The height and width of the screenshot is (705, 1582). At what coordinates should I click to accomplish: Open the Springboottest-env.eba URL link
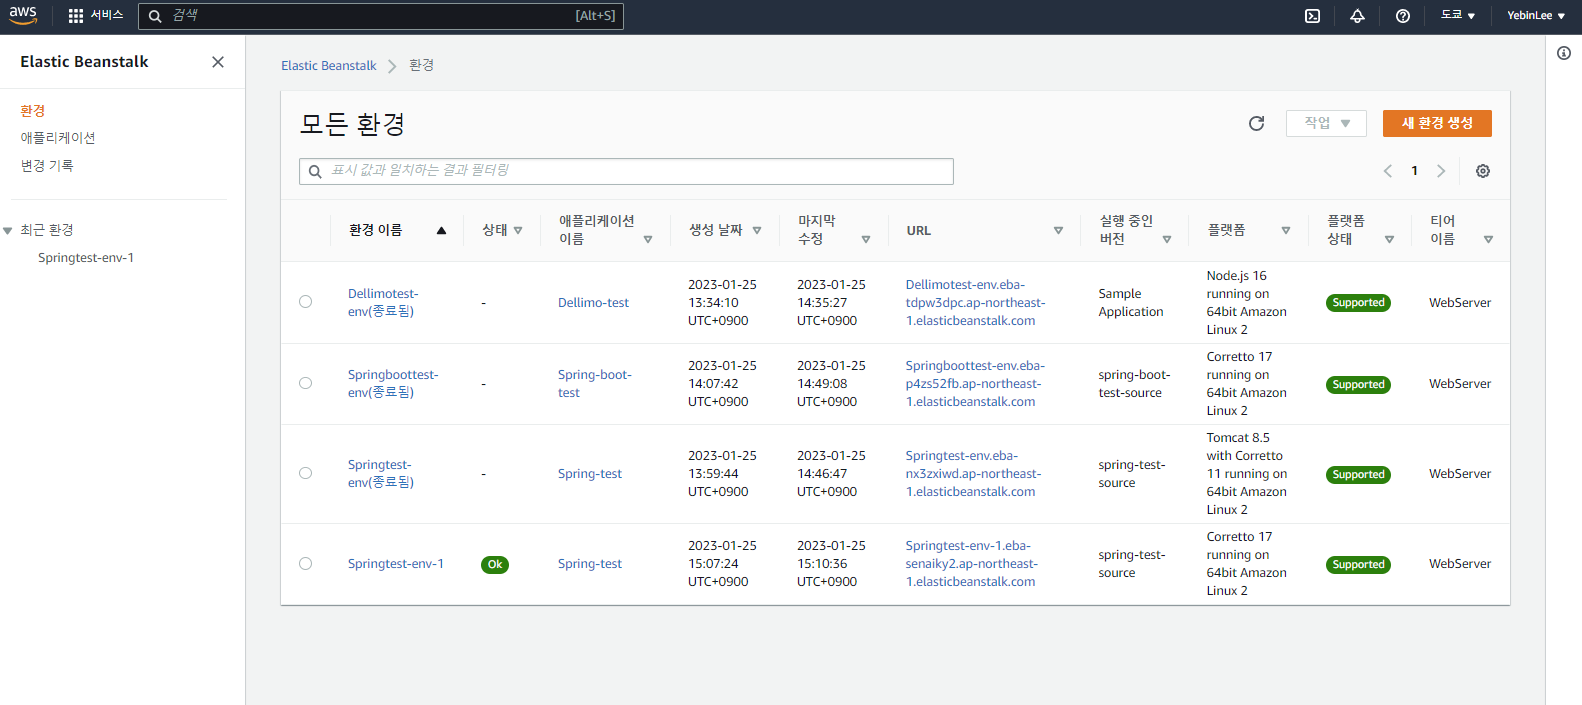click(x=975, y=384)
